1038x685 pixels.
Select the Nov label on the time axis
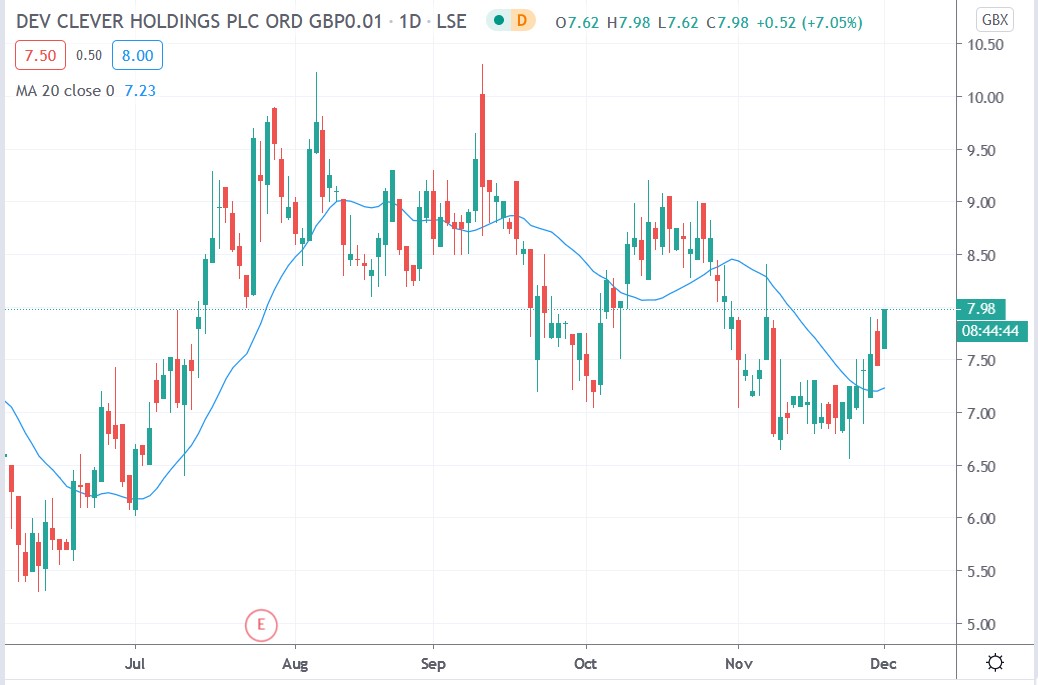(738, 663)
